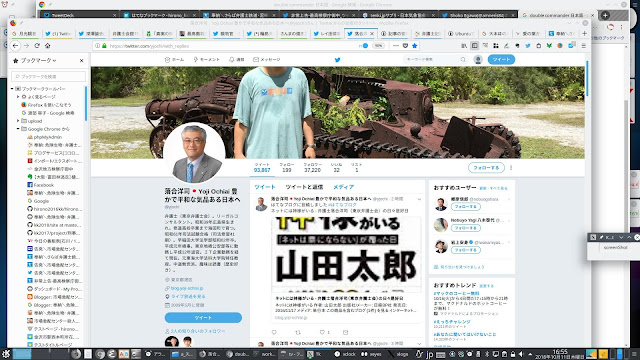This screenshot has height=360, width=640.
Task: Open the Google bookmark in sidebar
Action: (38, 201)
